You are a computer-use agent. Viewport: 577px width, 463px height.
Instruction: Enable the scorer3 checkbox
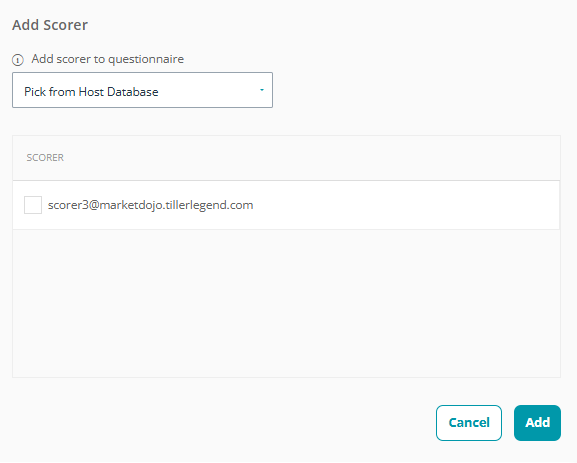[33, 205]
